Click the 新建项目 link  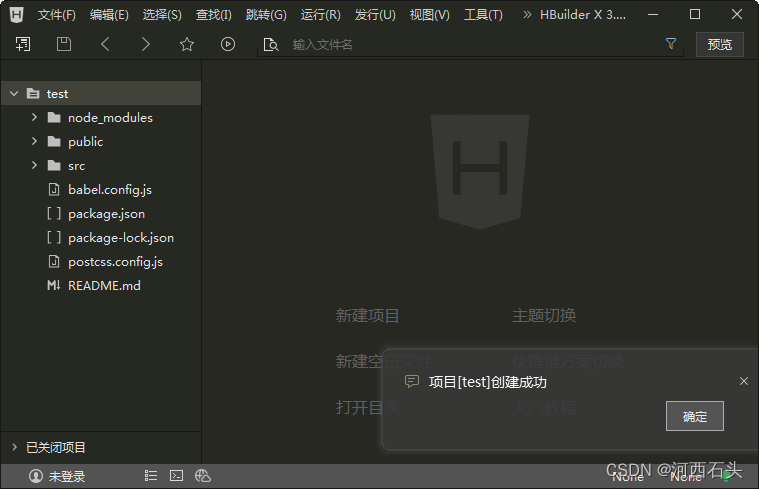click(367, 316)
